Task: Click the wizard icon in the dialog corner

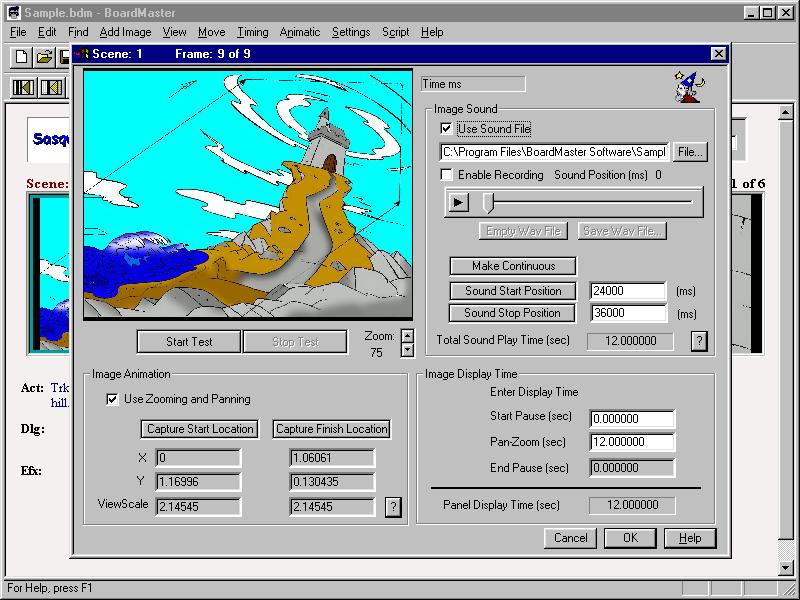Action: pyautogui.click(x=686, y=85)
